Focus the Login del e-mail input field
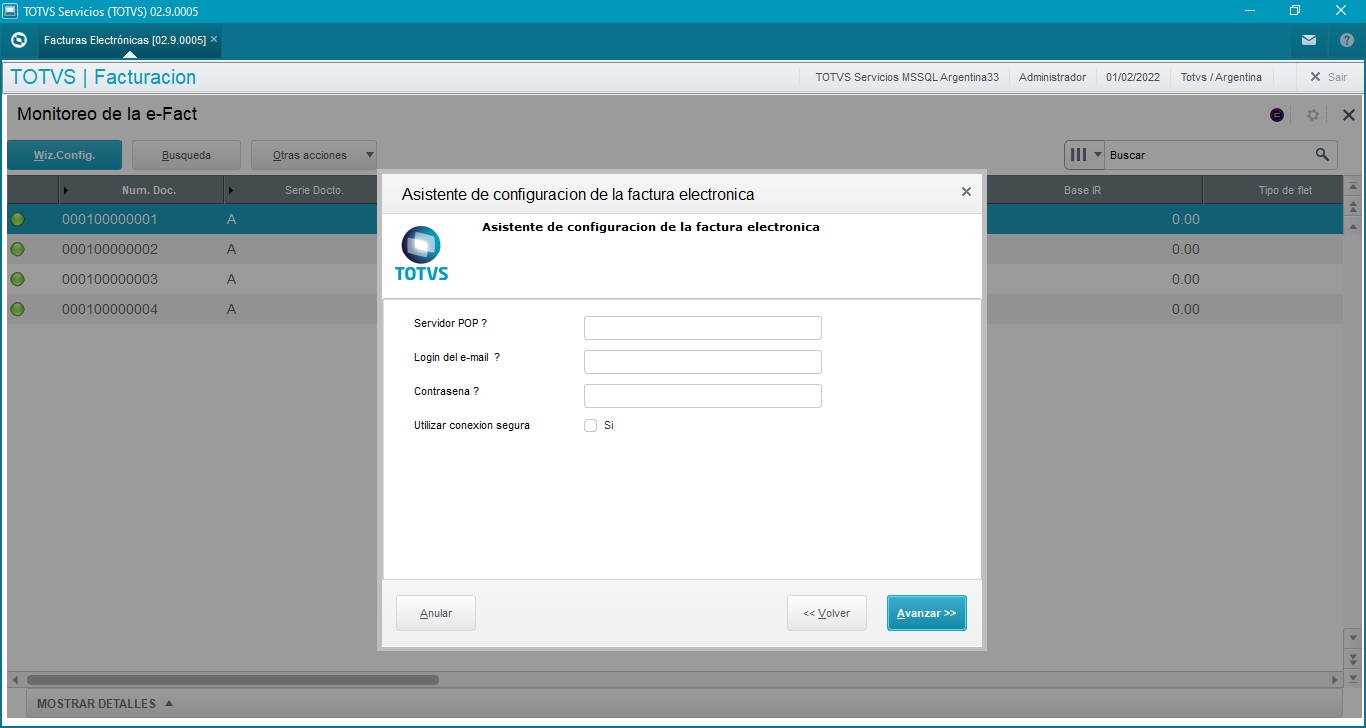The width and height of the screenshot is (1366, 728). tap(703, 362)
